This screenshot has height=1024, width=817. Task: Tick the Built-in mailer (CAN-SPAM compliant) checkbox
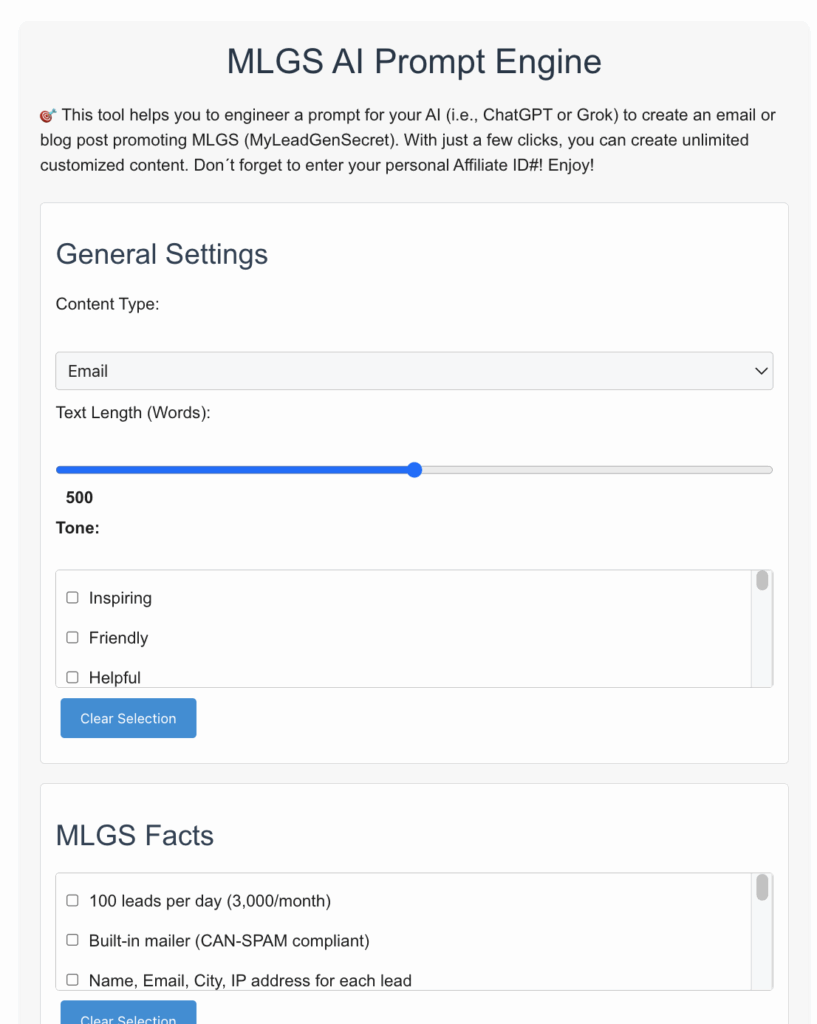tap(72, 940)
